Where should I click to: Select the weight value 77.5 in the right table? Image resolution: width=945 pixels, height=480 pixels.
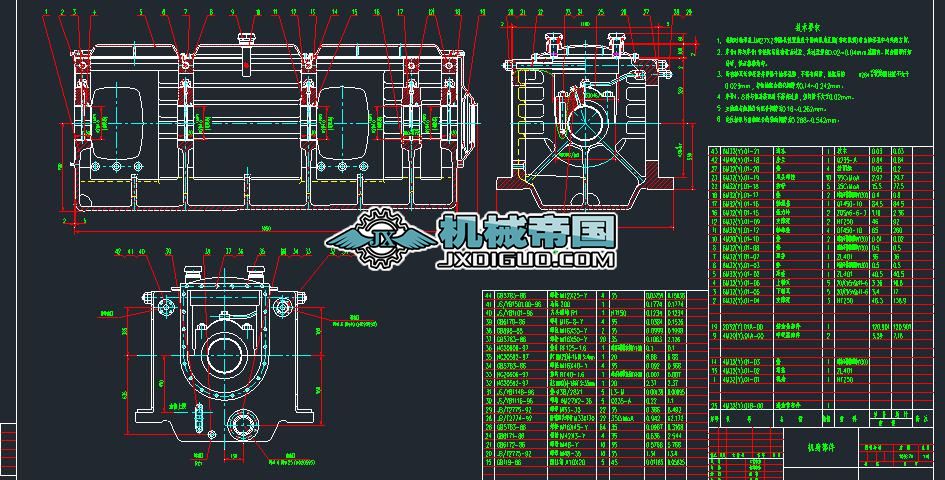click(899, 187)
